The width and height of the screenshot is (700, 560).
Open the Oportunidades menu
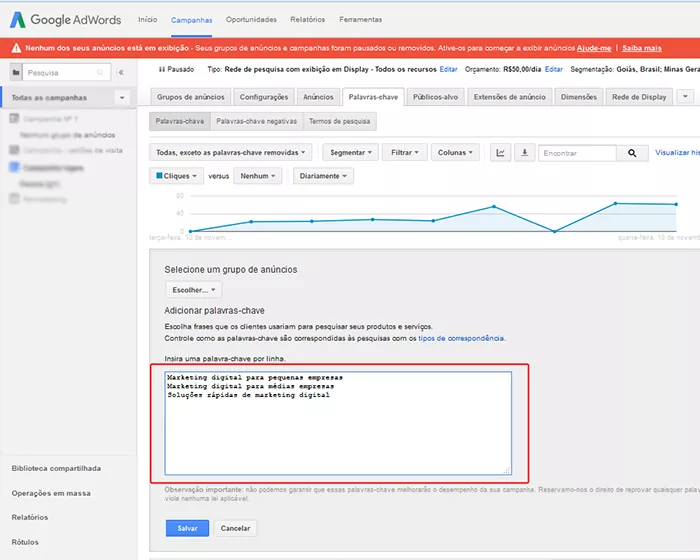coord(251,20)
